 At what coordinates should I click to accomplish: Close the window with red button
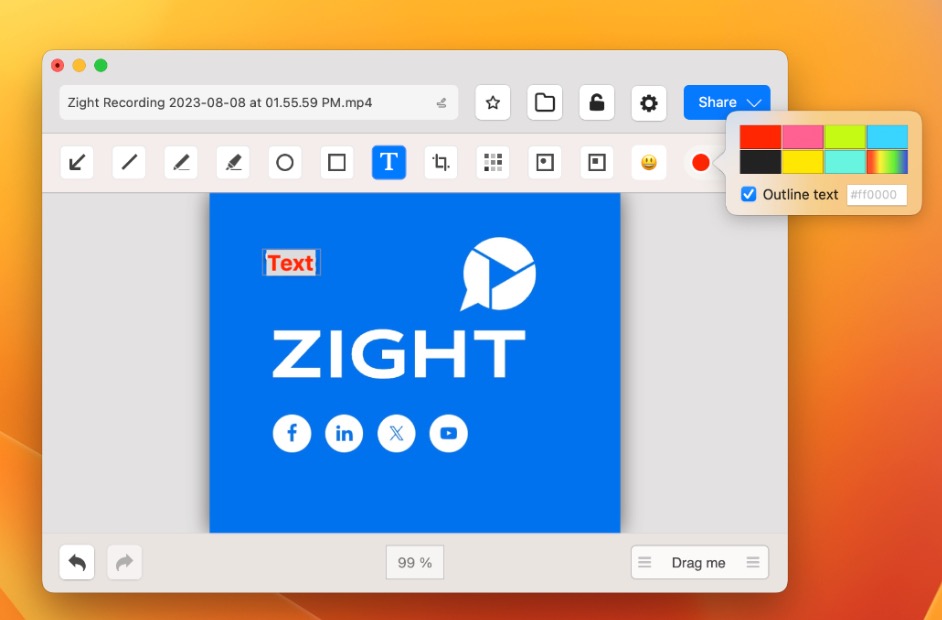pos(58,65)
